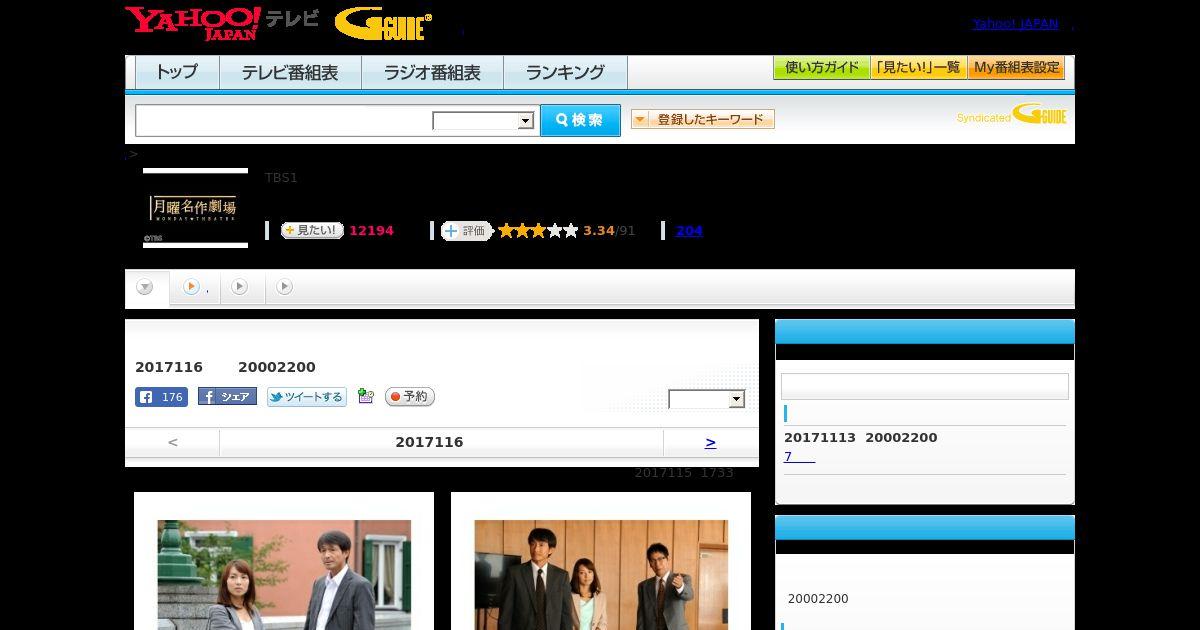Open the right photo of three people in office

tap(601, 575)
